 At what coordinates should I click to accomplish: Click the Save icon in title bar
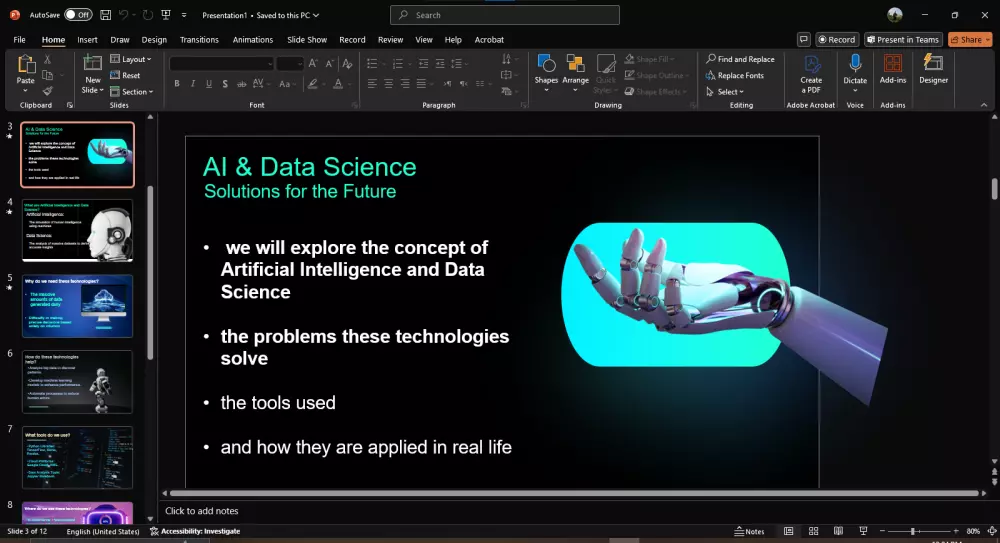pos(106,15)
